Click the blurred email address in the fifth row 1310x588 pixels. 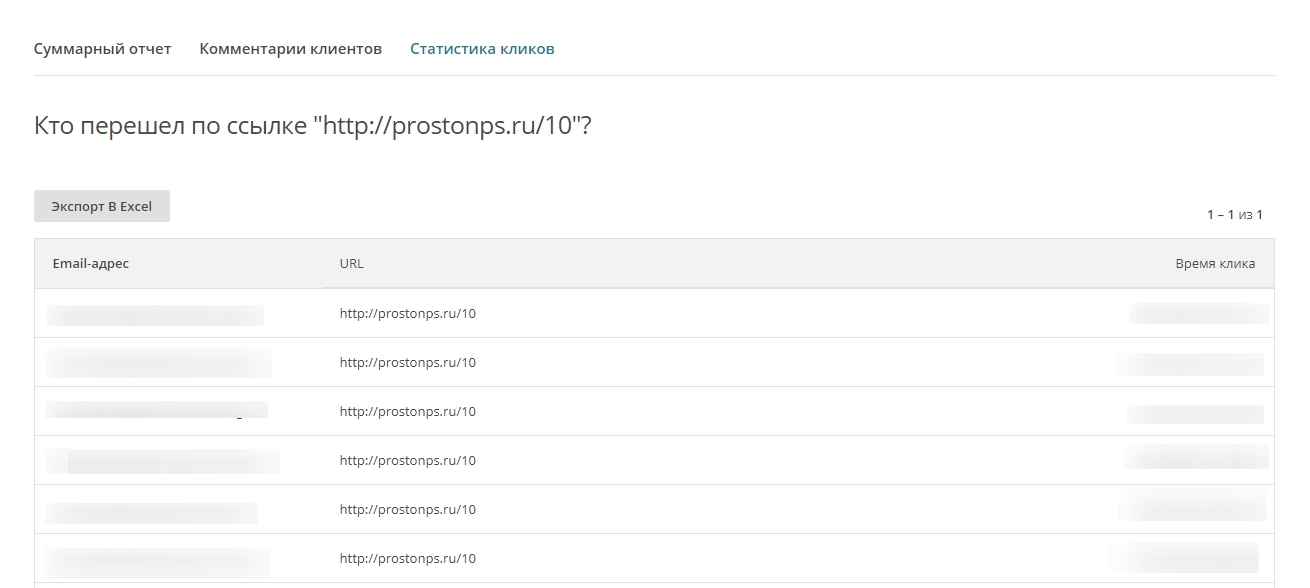[152, 513]
